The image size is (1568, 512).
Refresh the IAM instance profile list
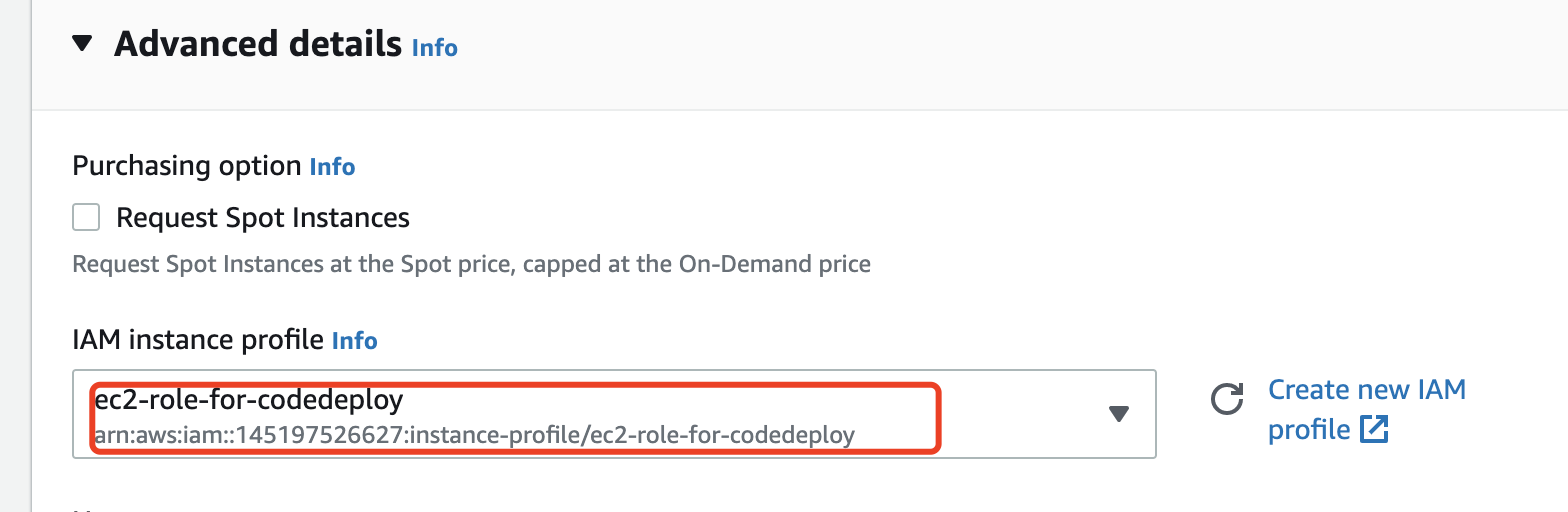coord(1226,399)
